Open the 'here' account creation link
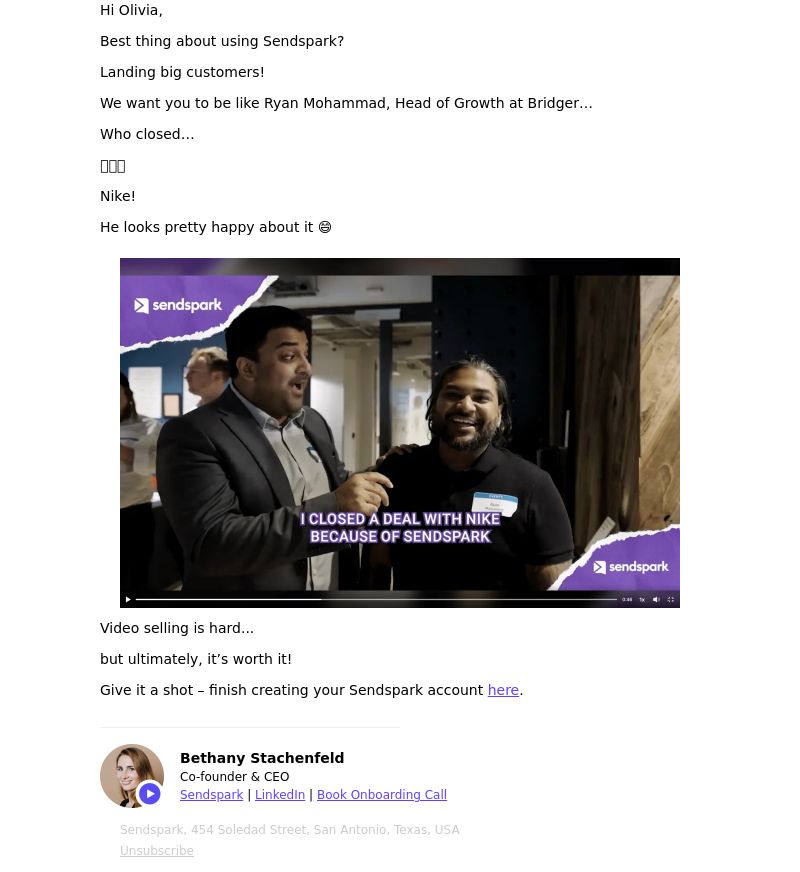 coord(503,690)
